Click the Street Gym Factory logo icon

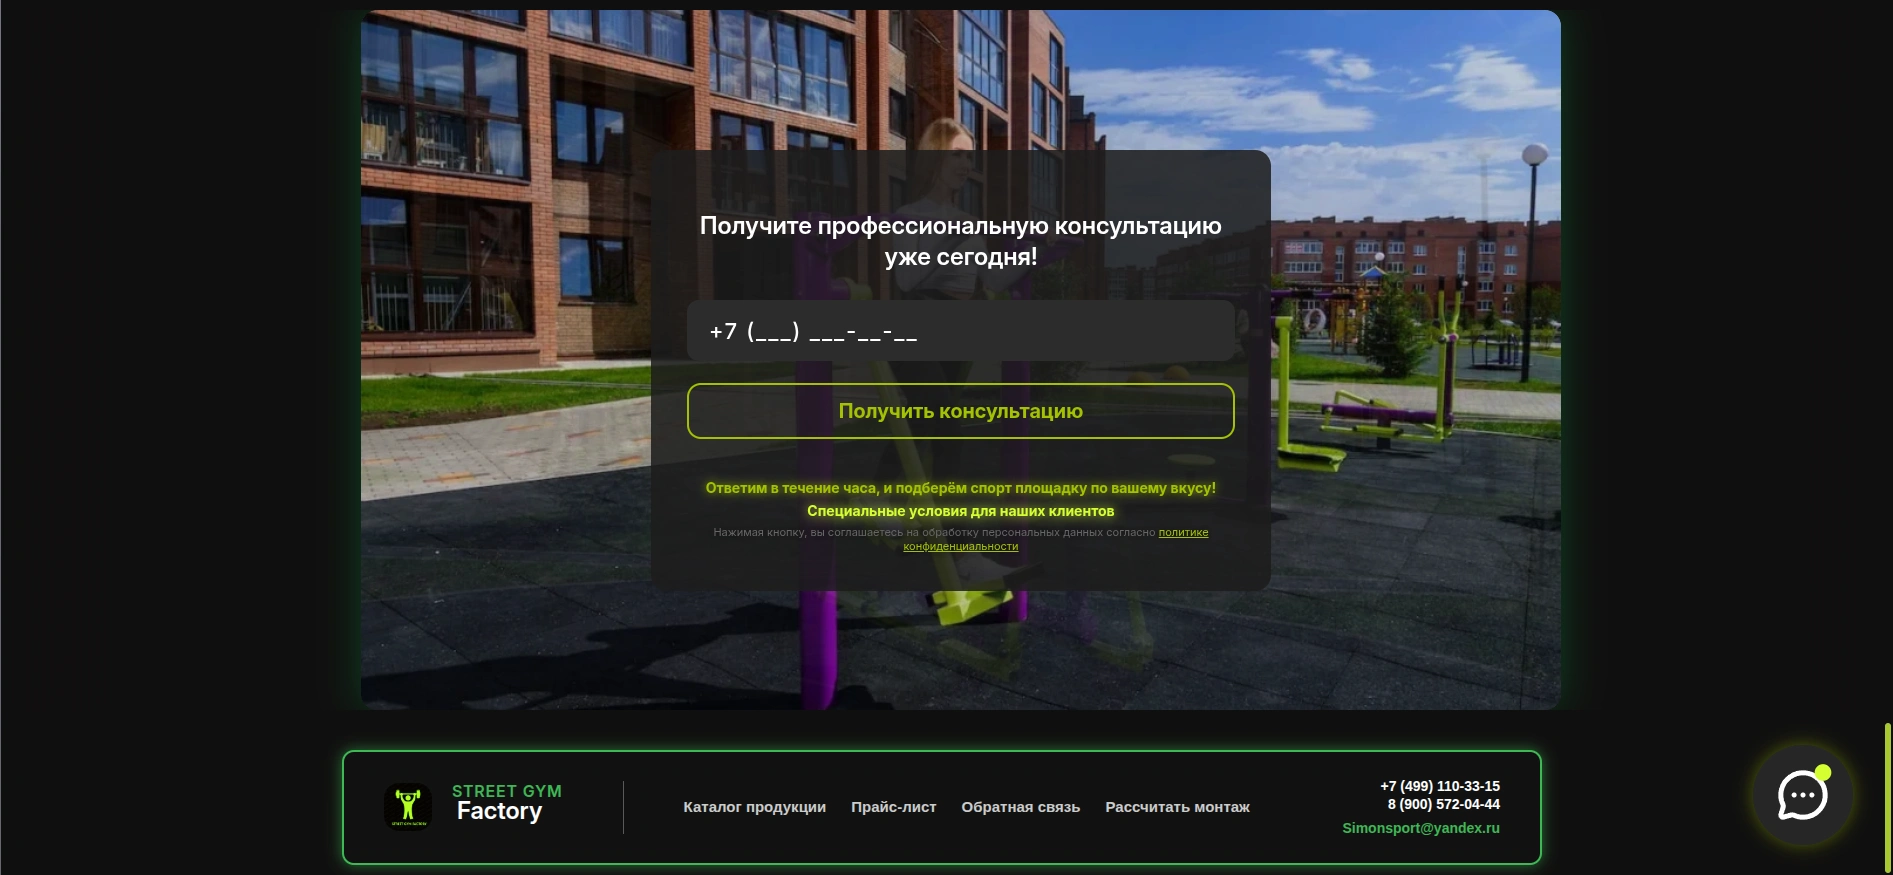408,806
